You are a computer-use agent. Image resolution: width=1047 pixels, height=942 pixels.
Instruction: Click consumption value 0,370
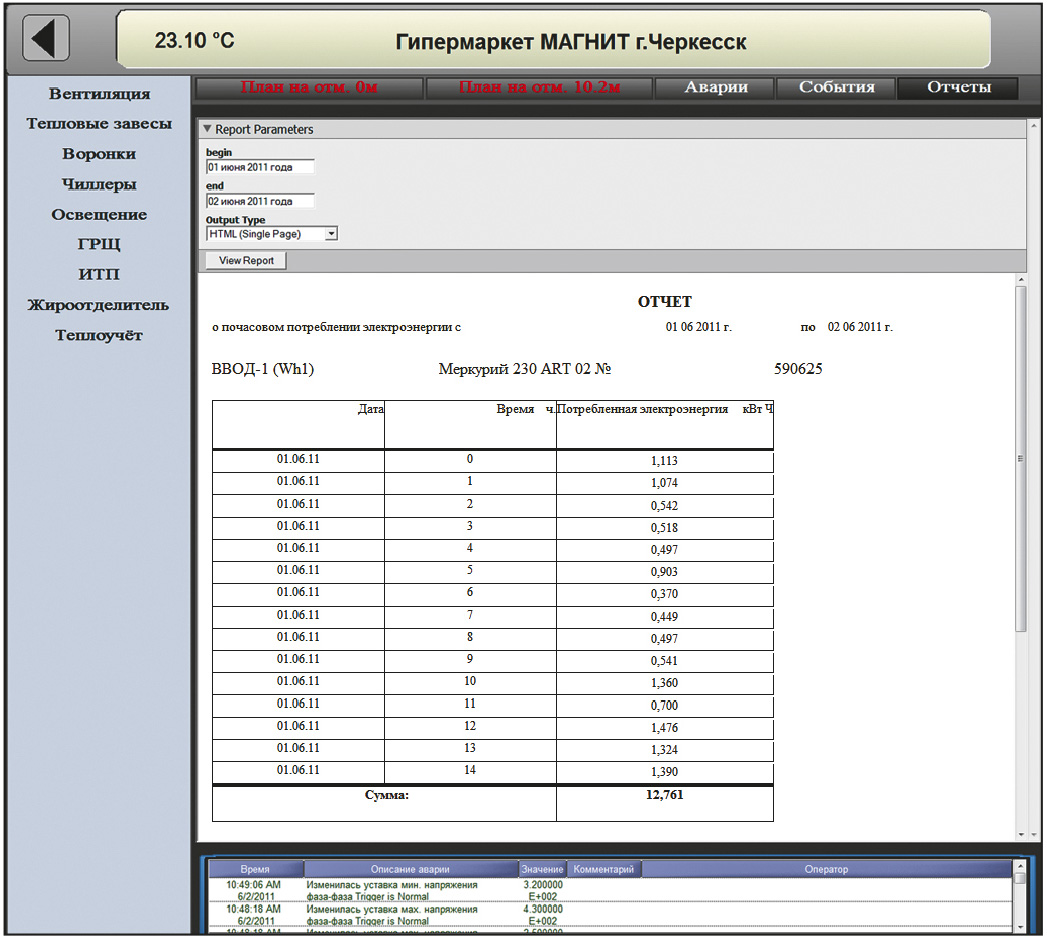(664, 594)
